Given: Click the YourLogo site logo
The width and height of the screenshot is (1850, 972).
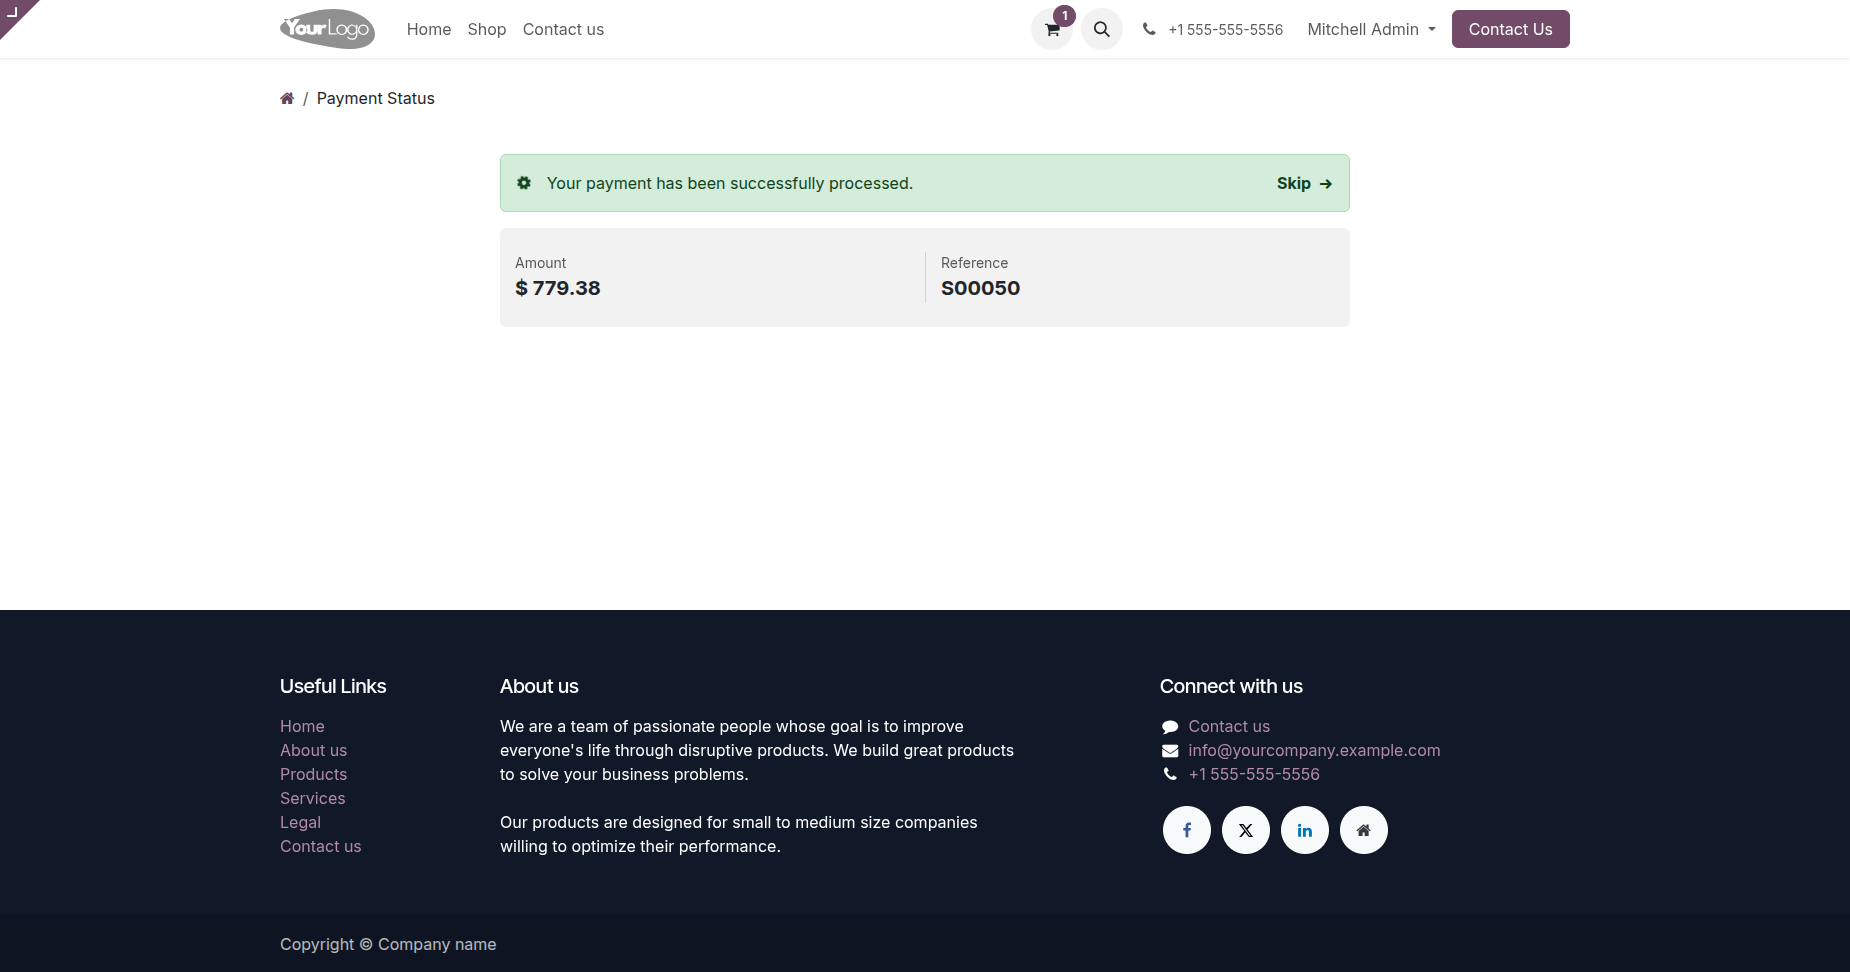Looking at the screenshot, I should 327,29.
